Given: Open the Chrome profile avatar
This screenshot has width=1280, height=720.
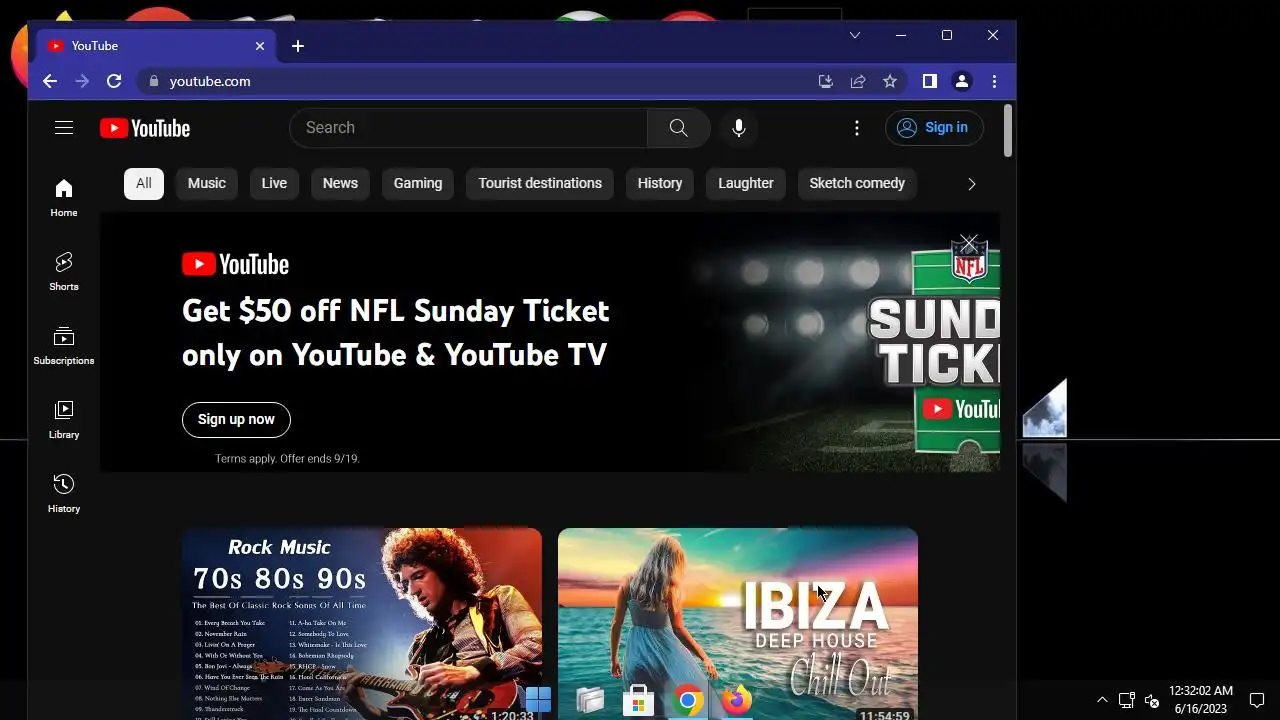Looking at the screenshot, I should [x=962, y=81].
